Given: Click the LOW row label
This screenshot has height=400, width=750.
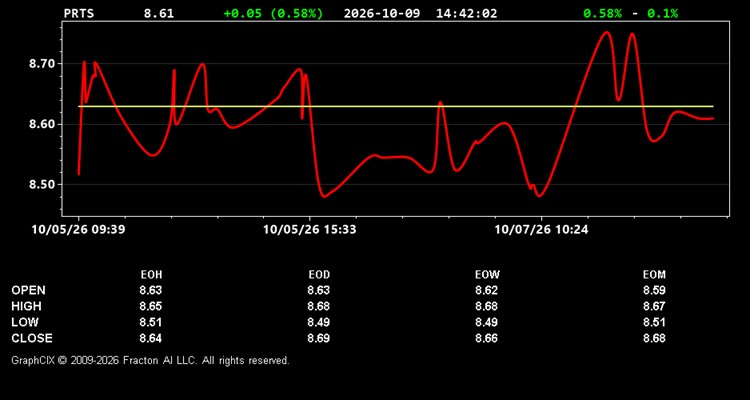Looking at the screenshot, I should point(25,322).
